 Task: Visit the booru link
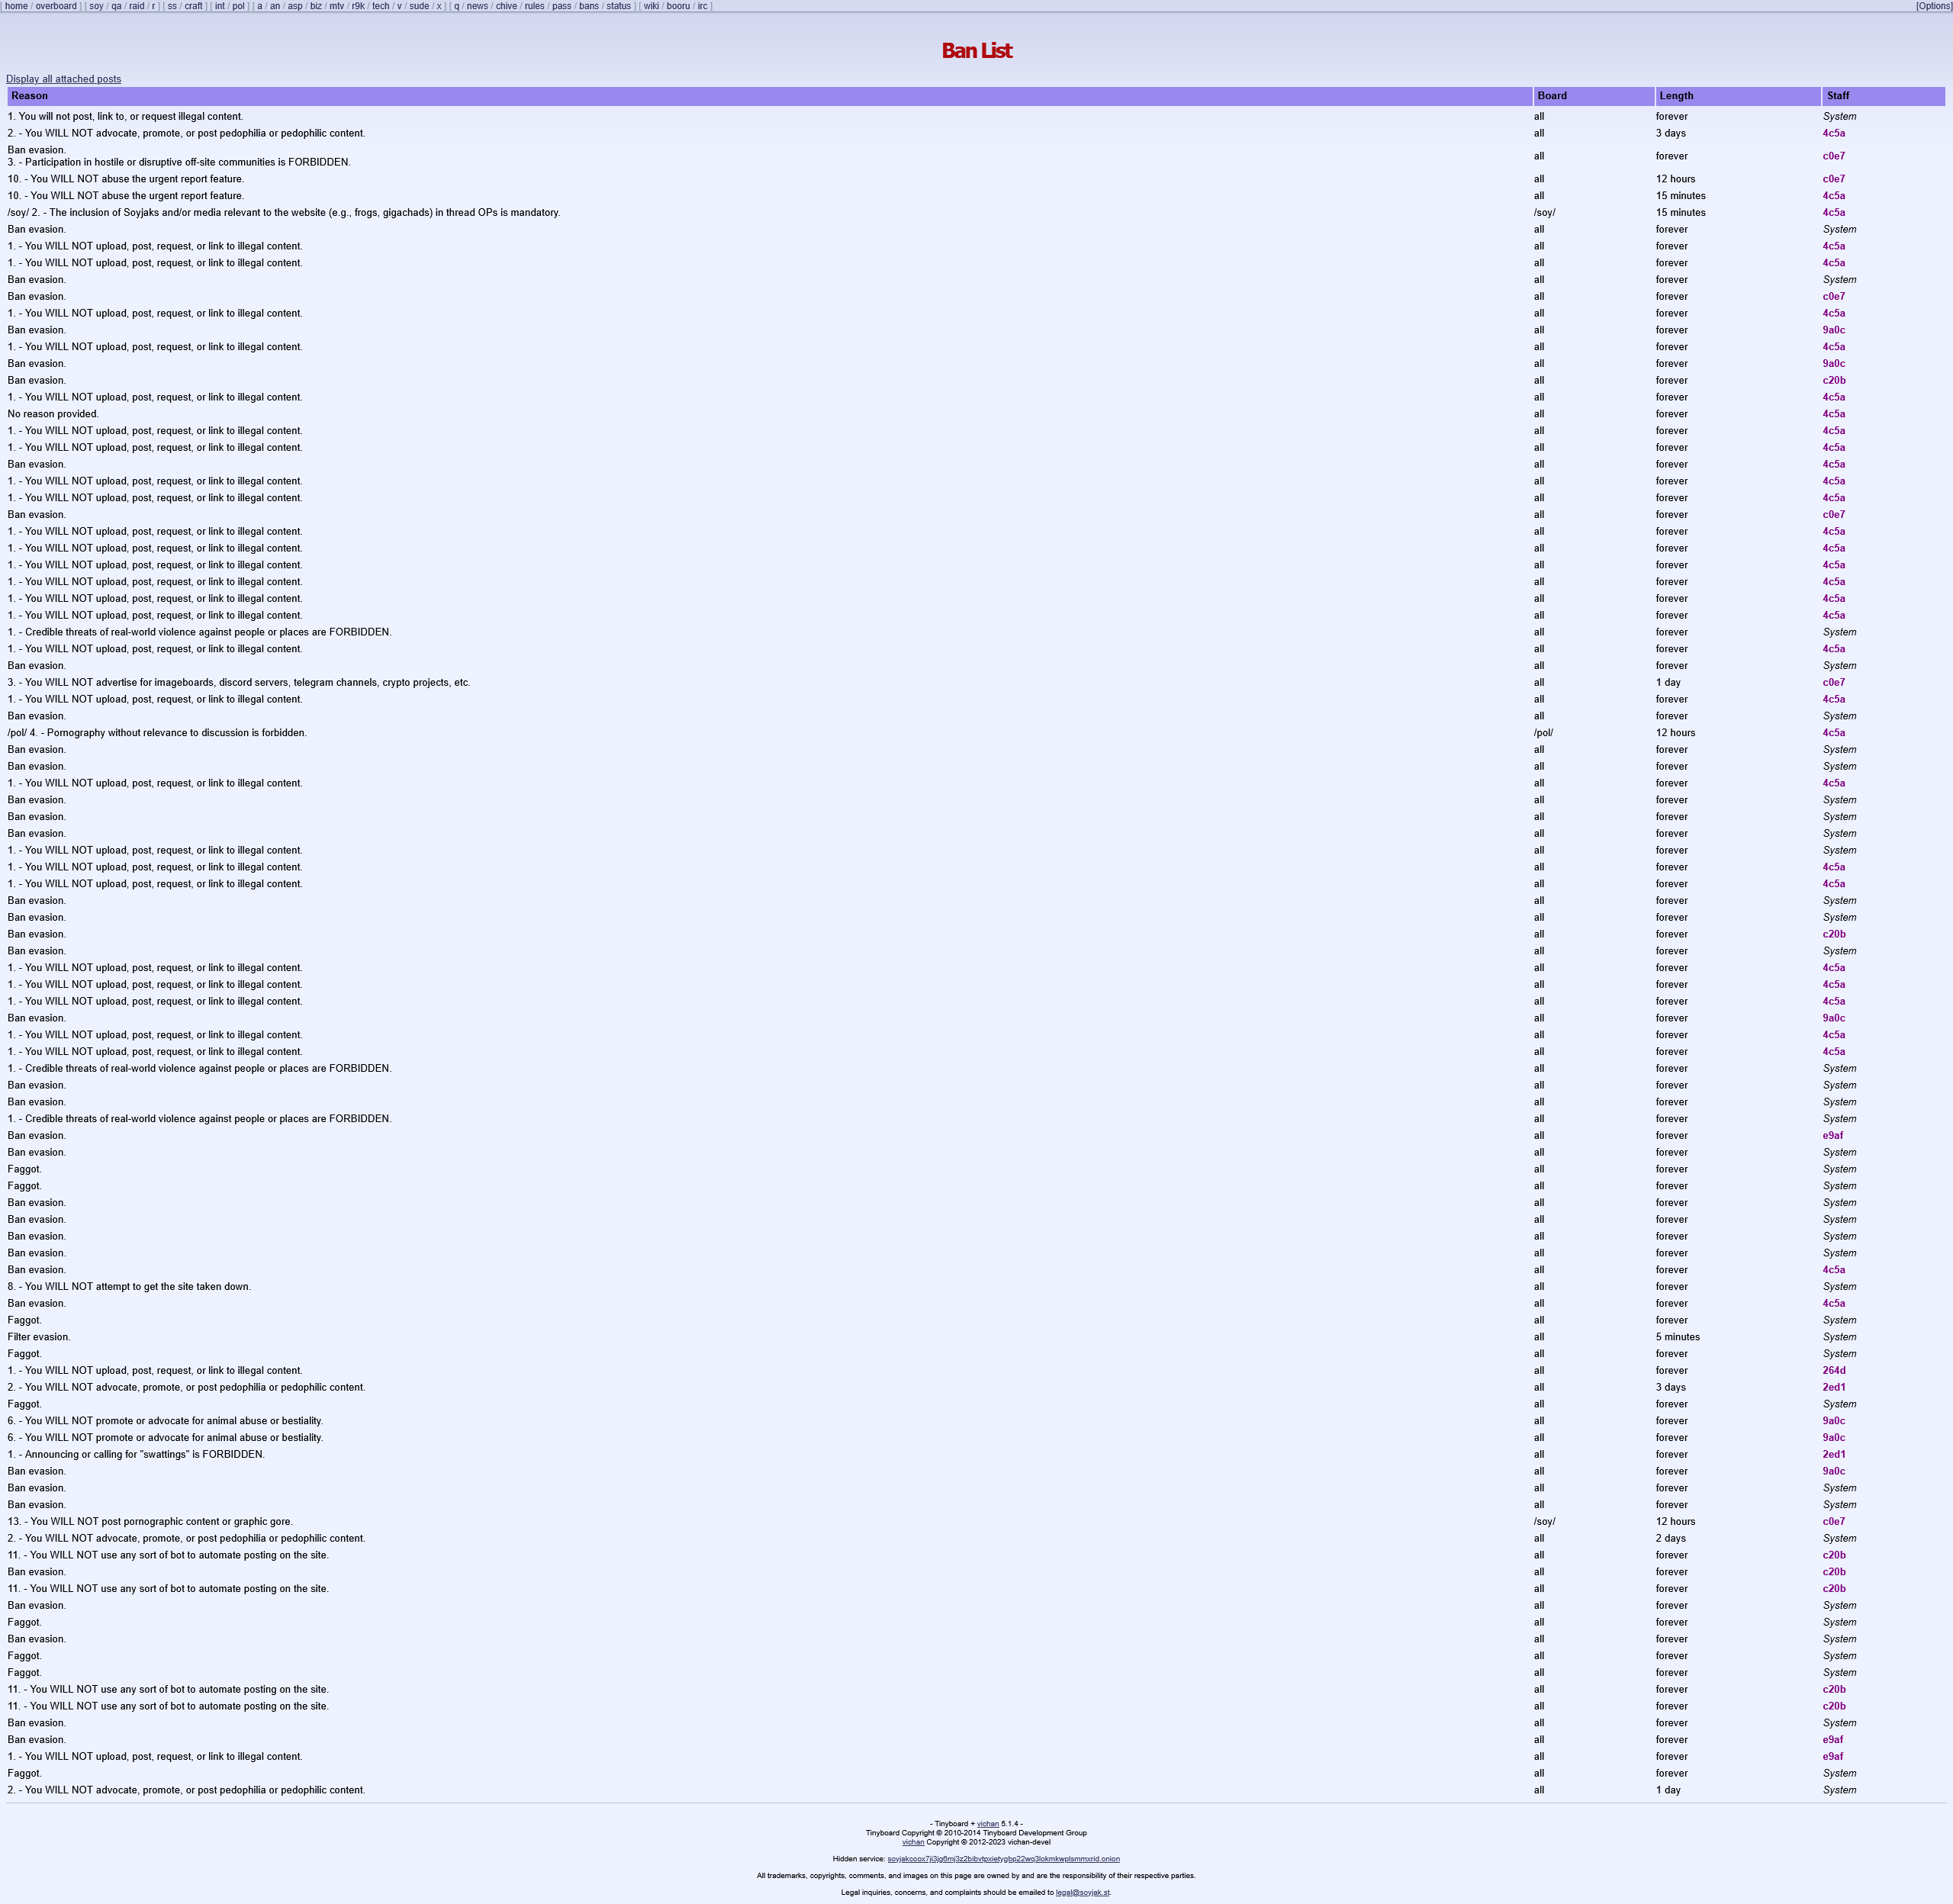[678, 6]
